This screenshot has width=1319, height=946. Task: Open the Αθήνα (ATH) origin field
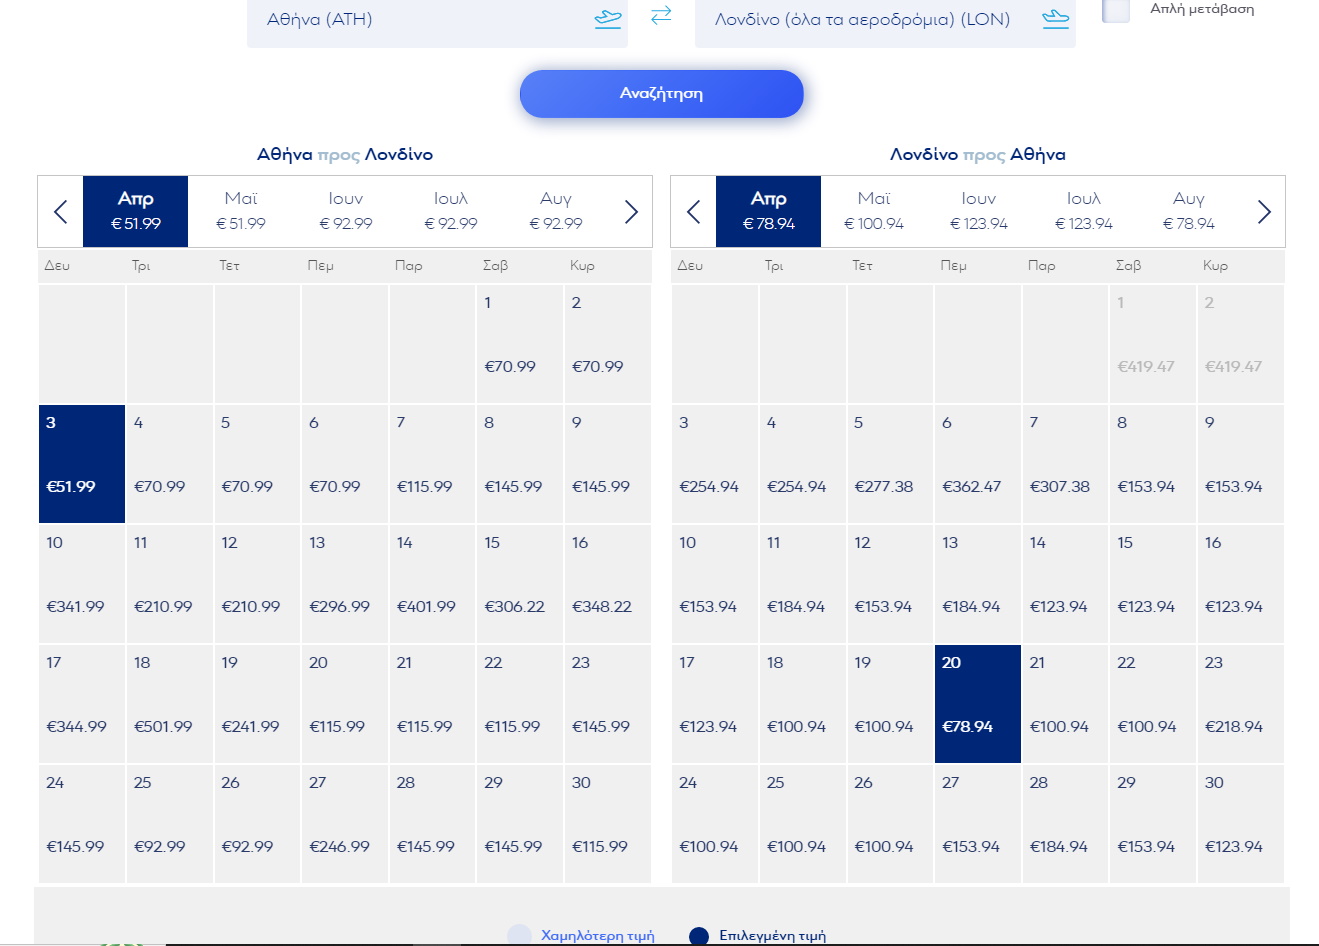coord(420,20)
